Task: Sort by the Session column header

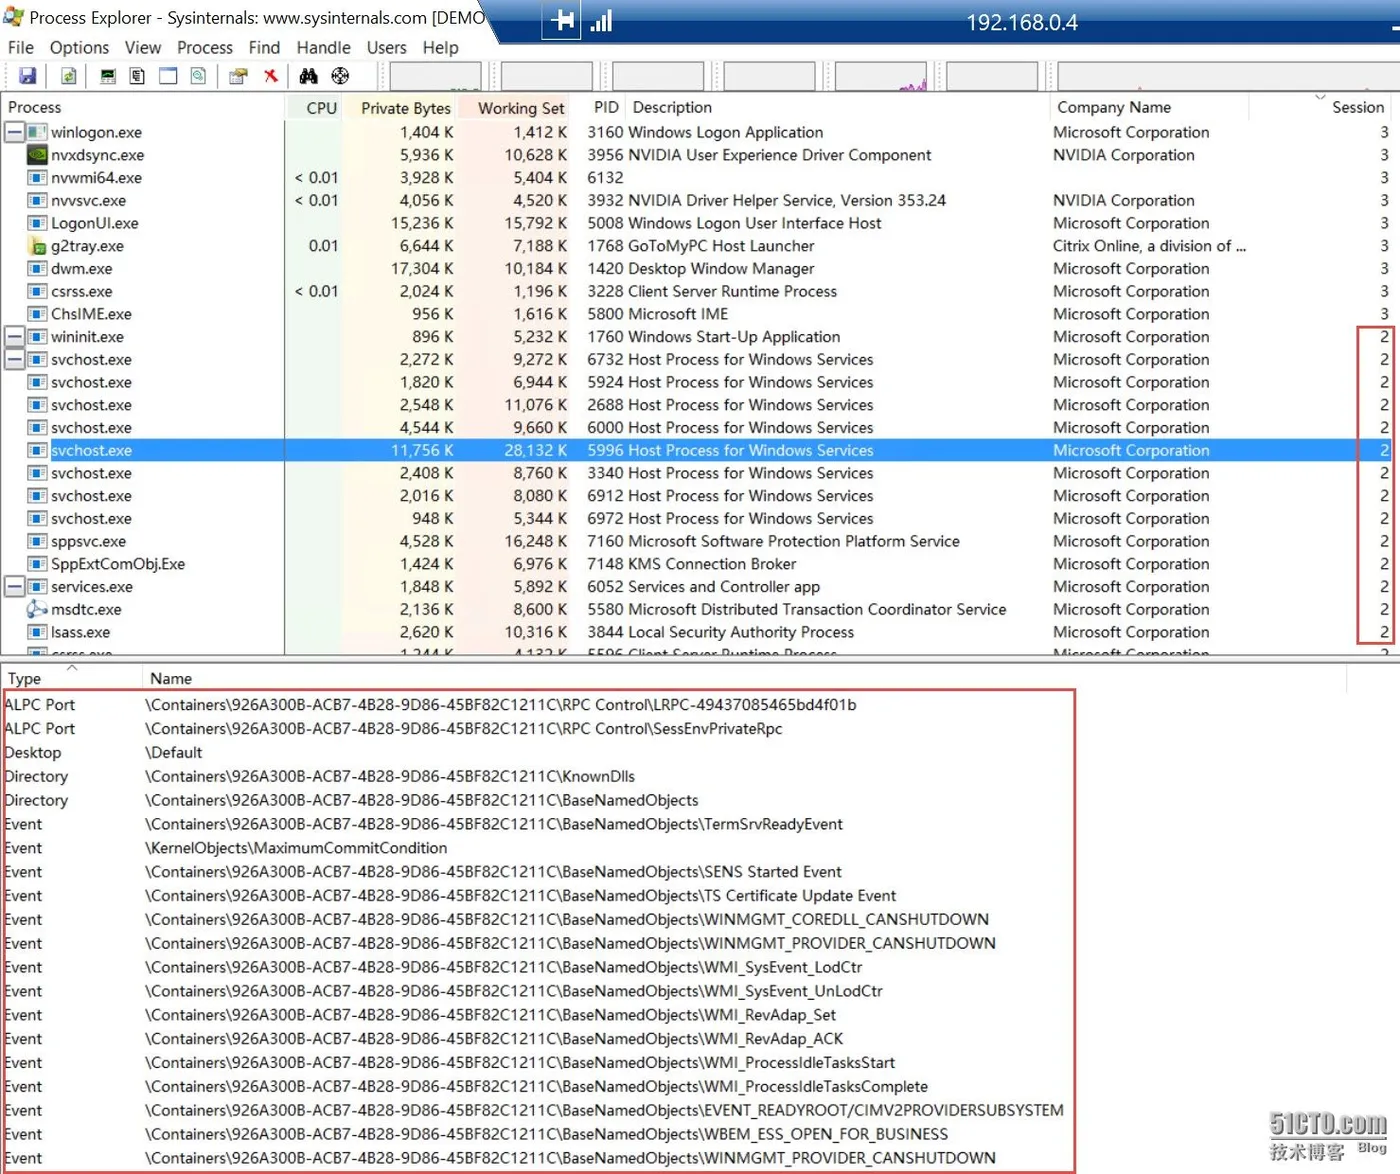Action: pos(1358,108)
